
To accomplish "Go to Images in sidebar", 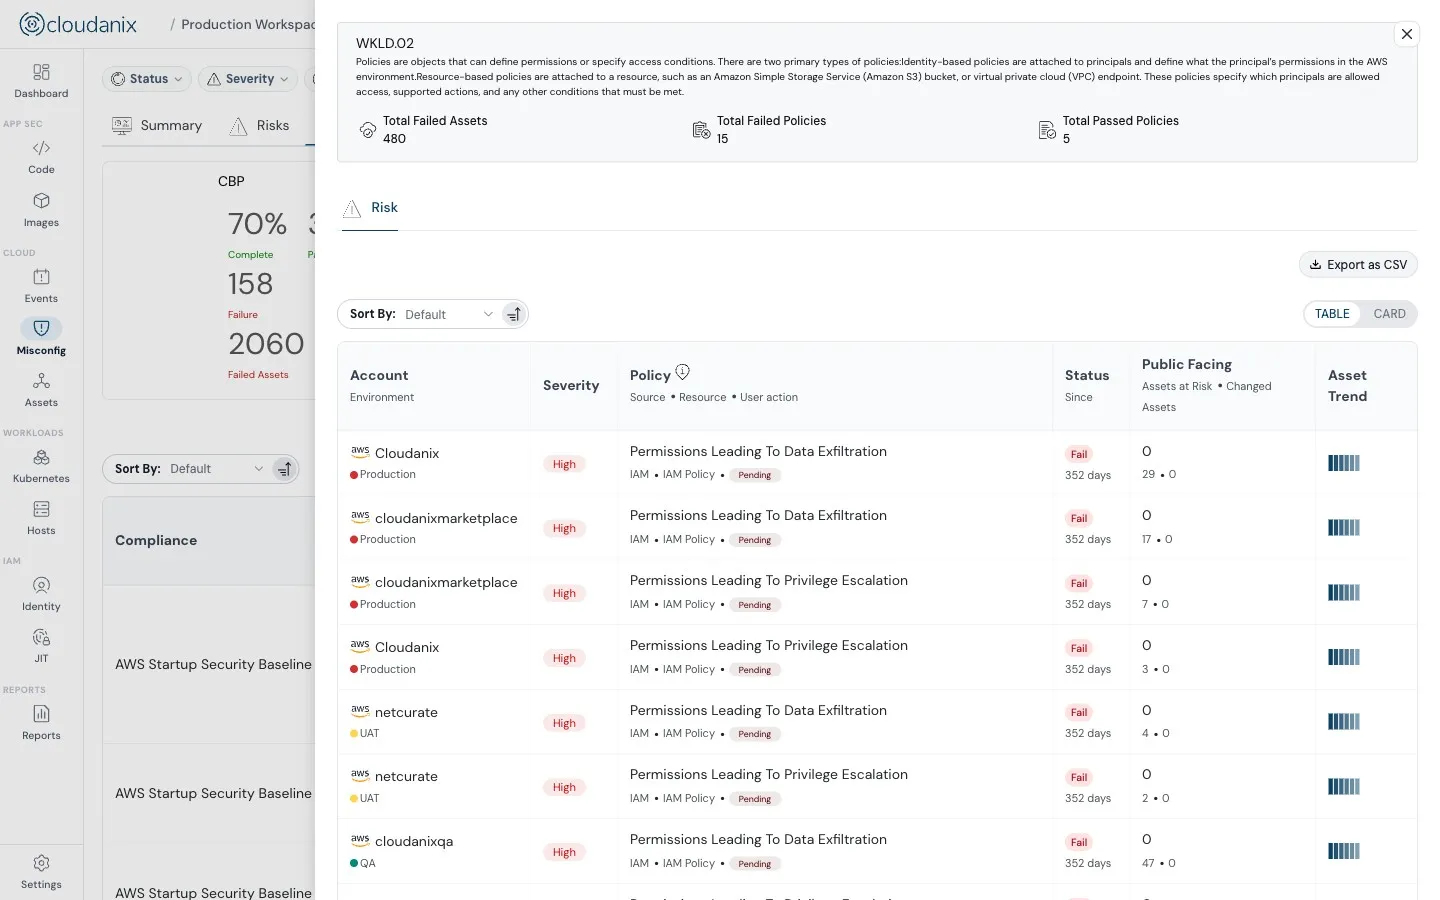I will (x=41, y=210).
